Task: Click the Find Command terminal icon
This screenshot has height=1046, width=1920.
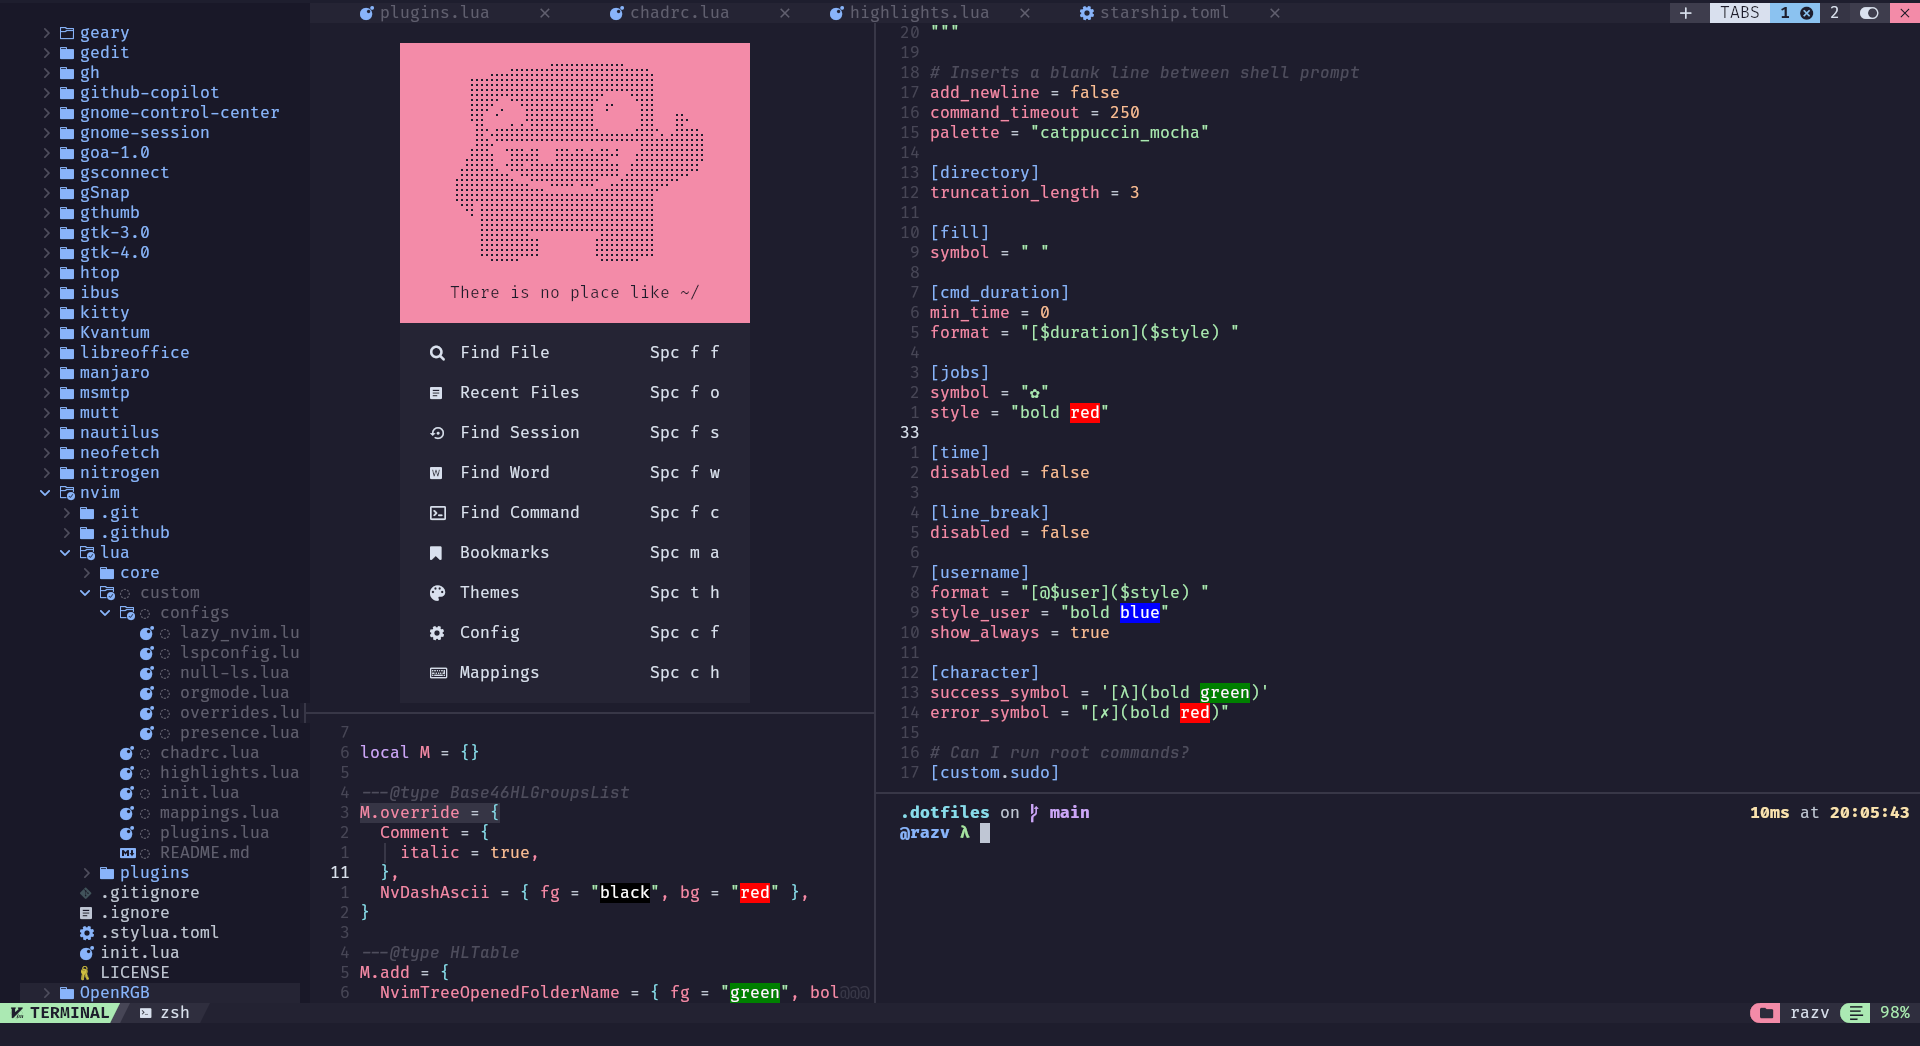Action: 437,513
